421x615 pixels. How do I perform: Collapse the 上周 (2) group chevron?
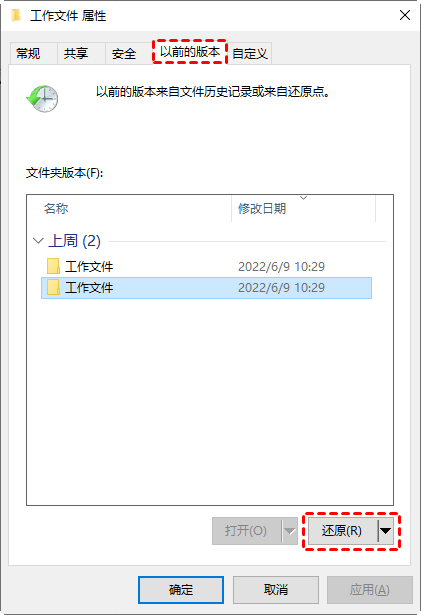pyautogui.click(x=38, y=240)
